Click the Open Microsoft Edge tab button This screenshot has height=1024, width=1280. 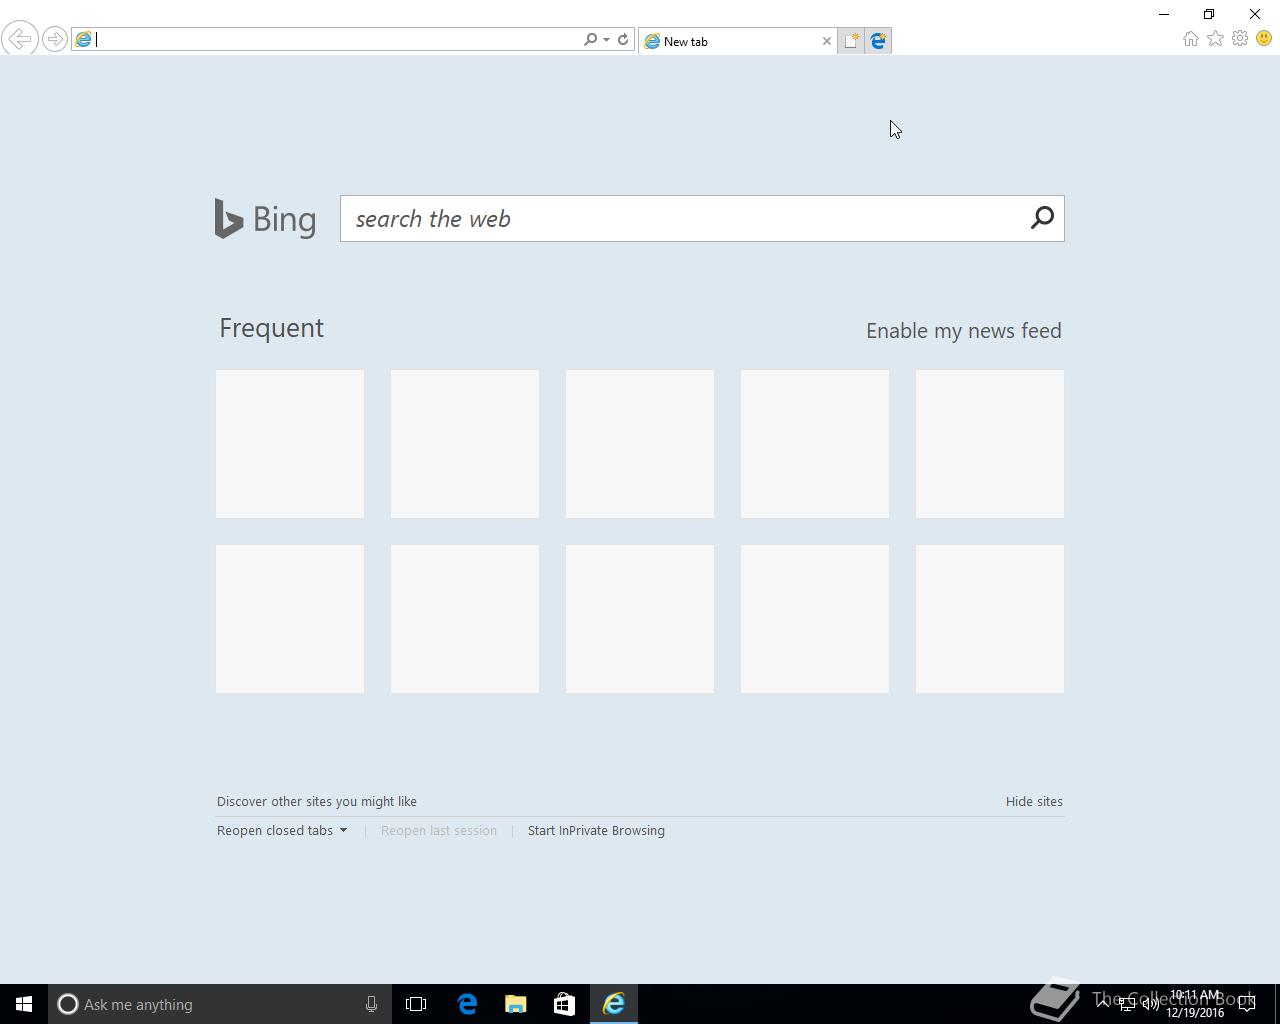pos(878,41)
